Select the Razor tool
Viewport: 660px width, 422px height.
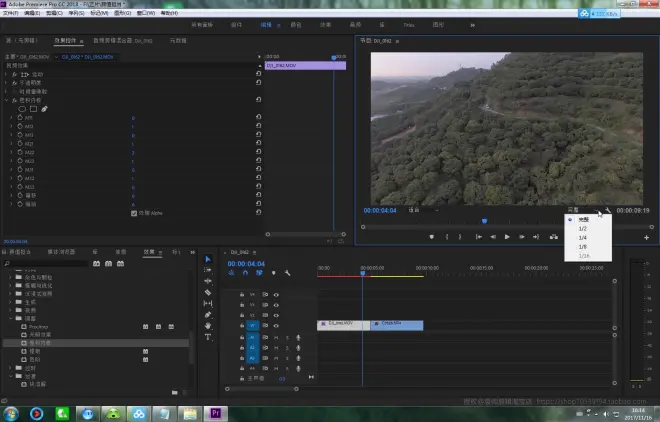208,292
